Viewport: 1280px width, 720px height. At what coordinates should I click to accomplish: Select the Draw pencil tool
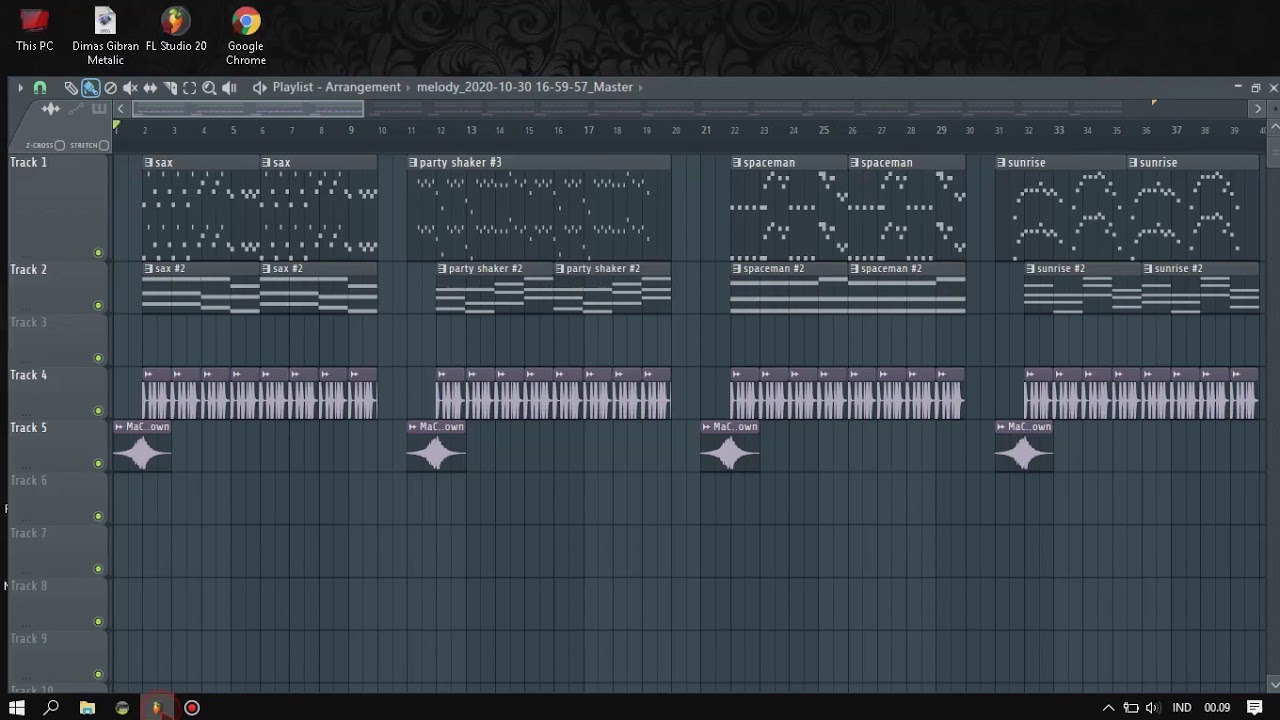click(71, 88)
